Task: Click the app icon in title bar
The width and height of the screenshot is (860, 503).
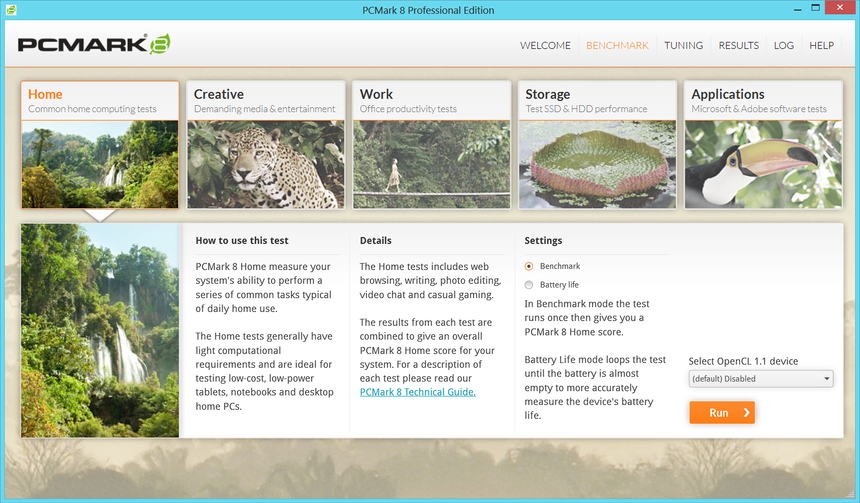Action: coord(11,10)
